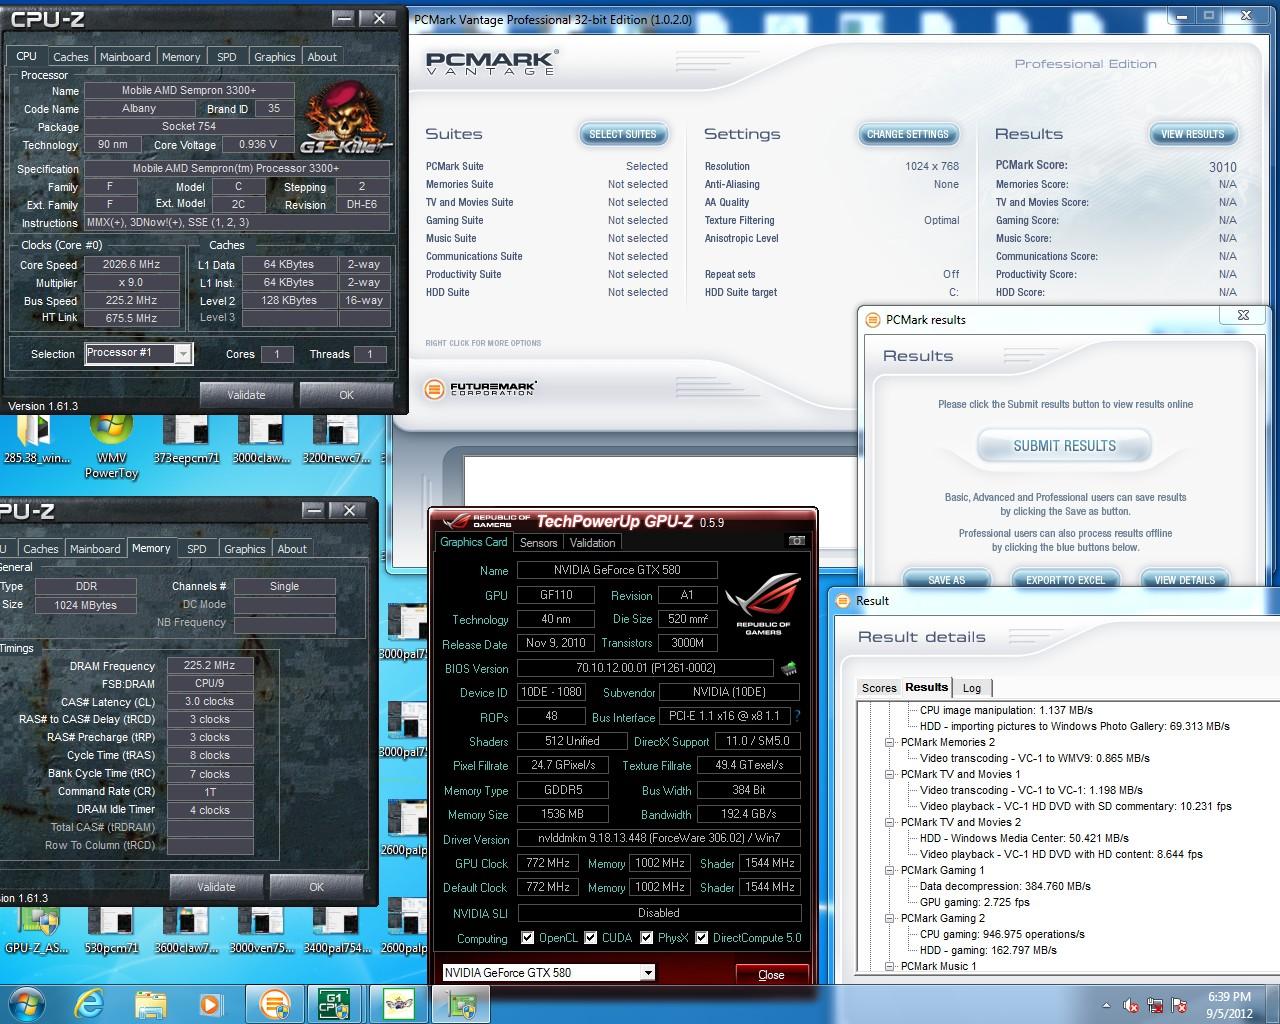Click the VIEW DETAILS button
Image resolution: width=1280 pixels, height=1024 pixels.
[x=1184, y=579]
